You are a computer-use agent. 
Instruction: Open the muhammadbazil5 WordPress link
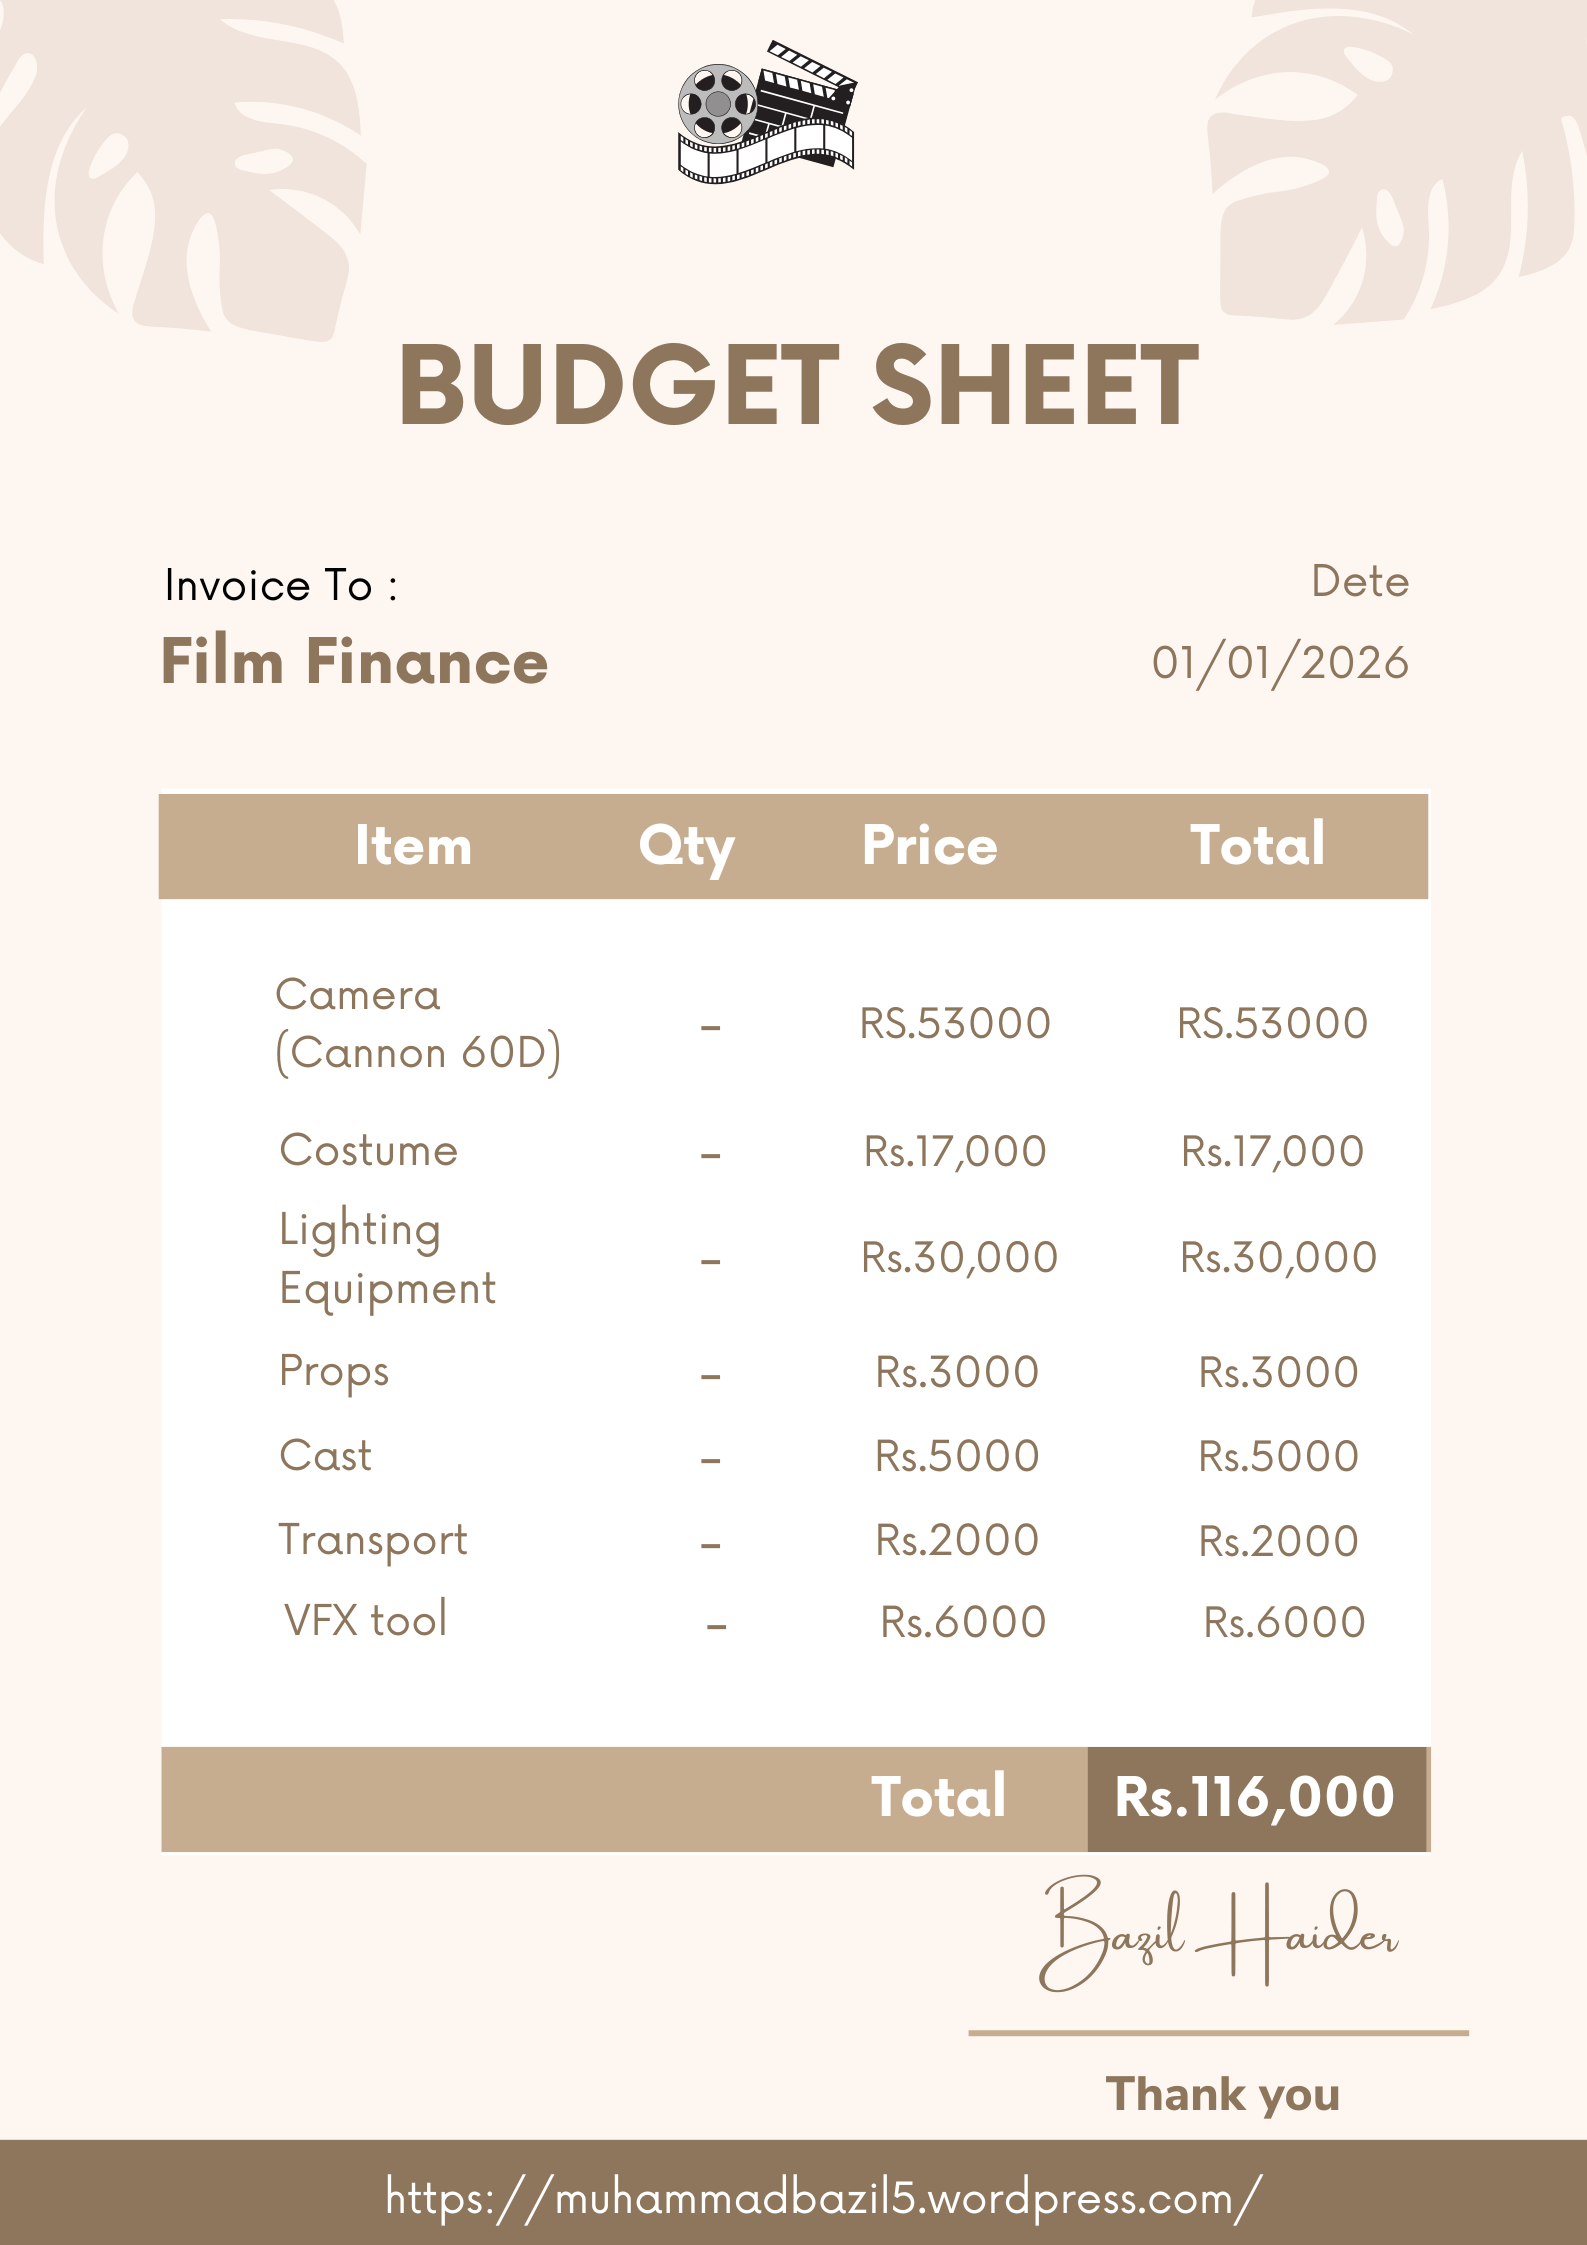[823, 2197]
